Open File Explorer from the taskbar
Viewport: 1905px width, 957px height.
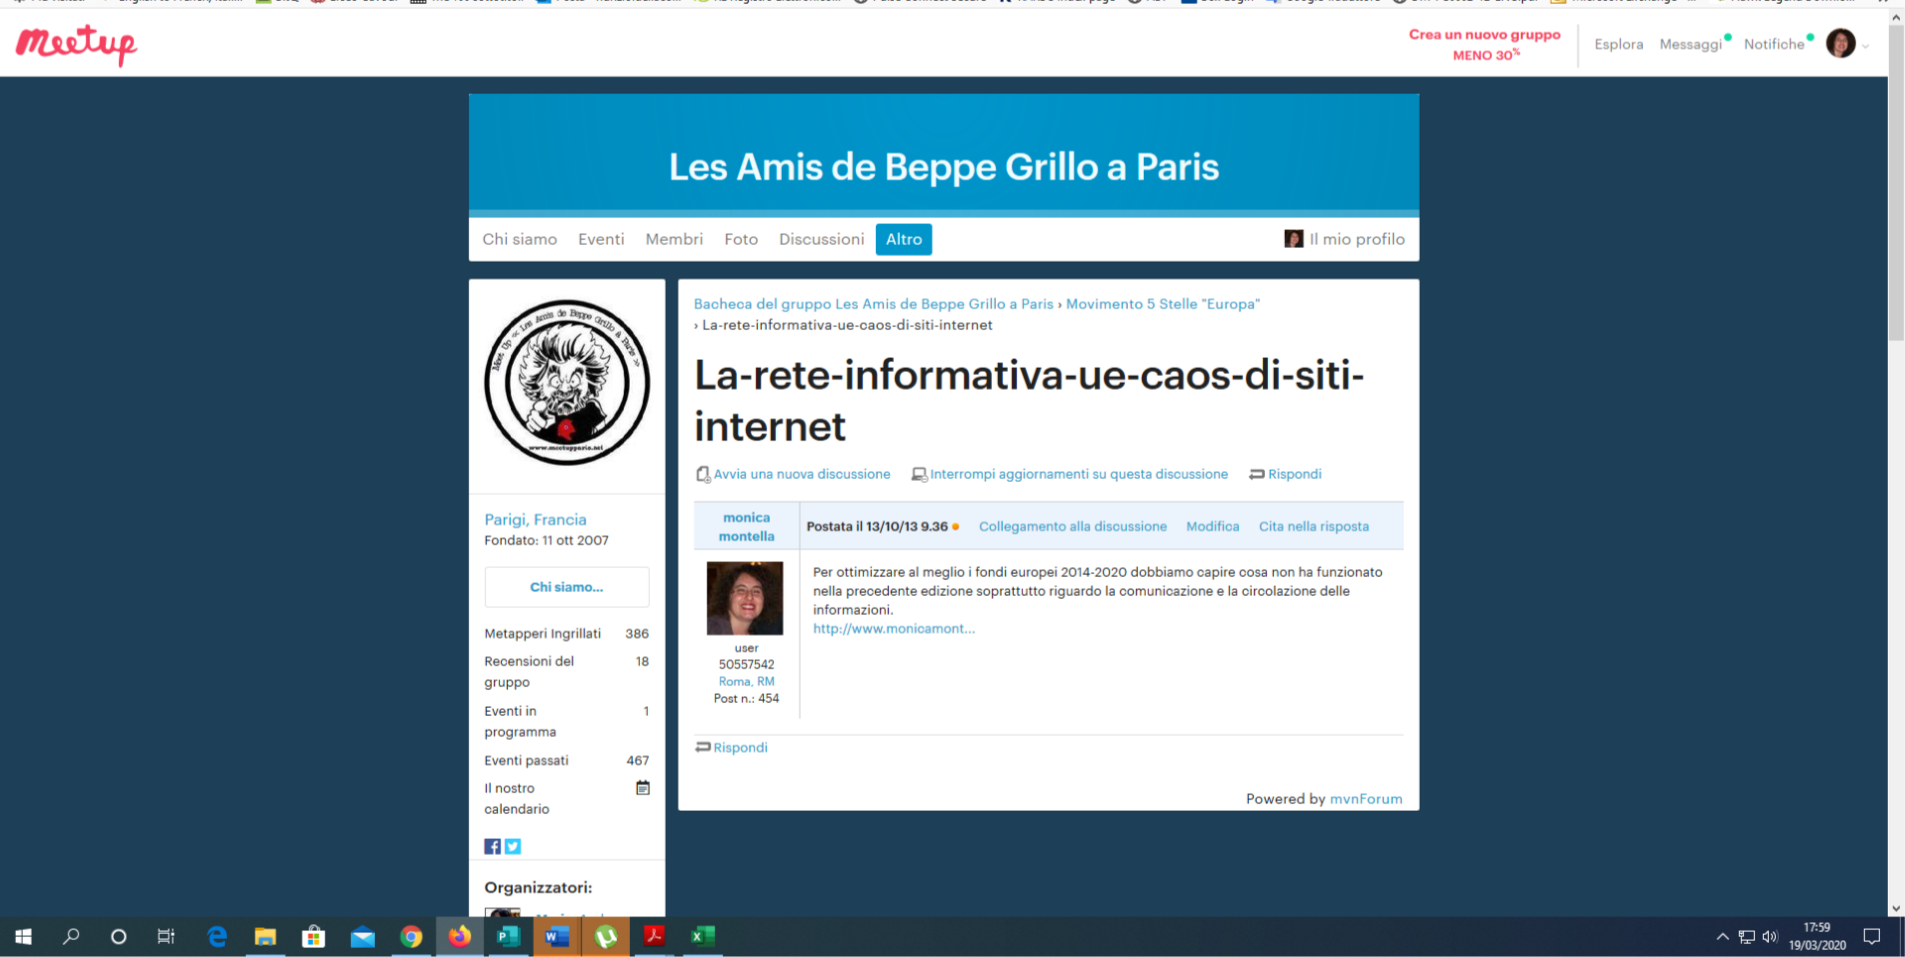tap(265, 936)
